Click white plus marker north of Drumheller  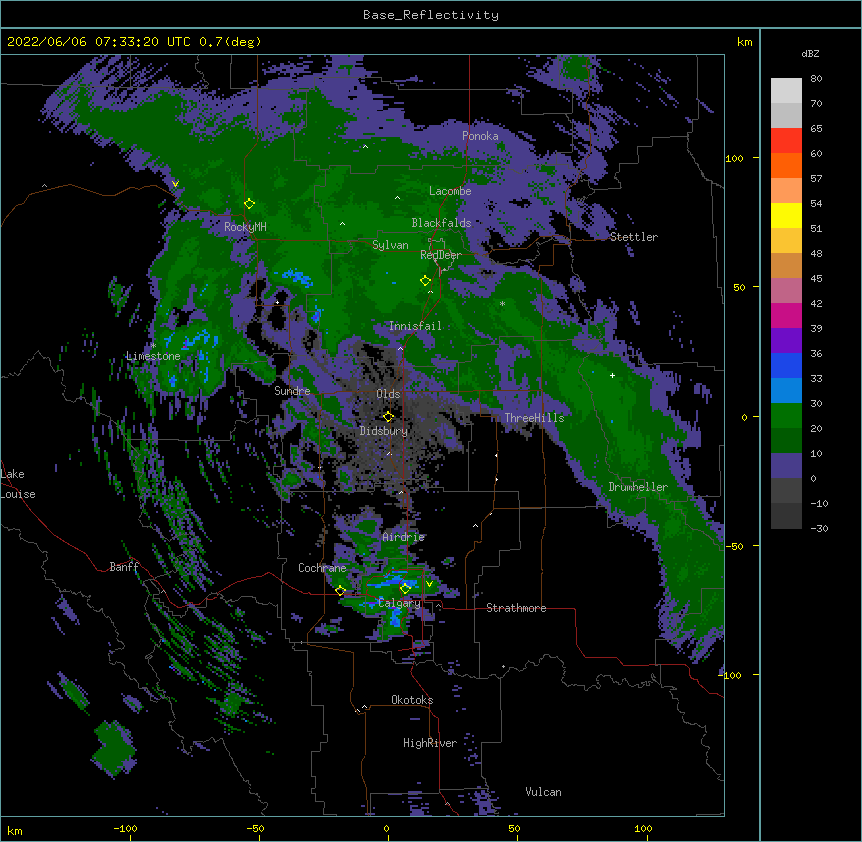(612, 375)
